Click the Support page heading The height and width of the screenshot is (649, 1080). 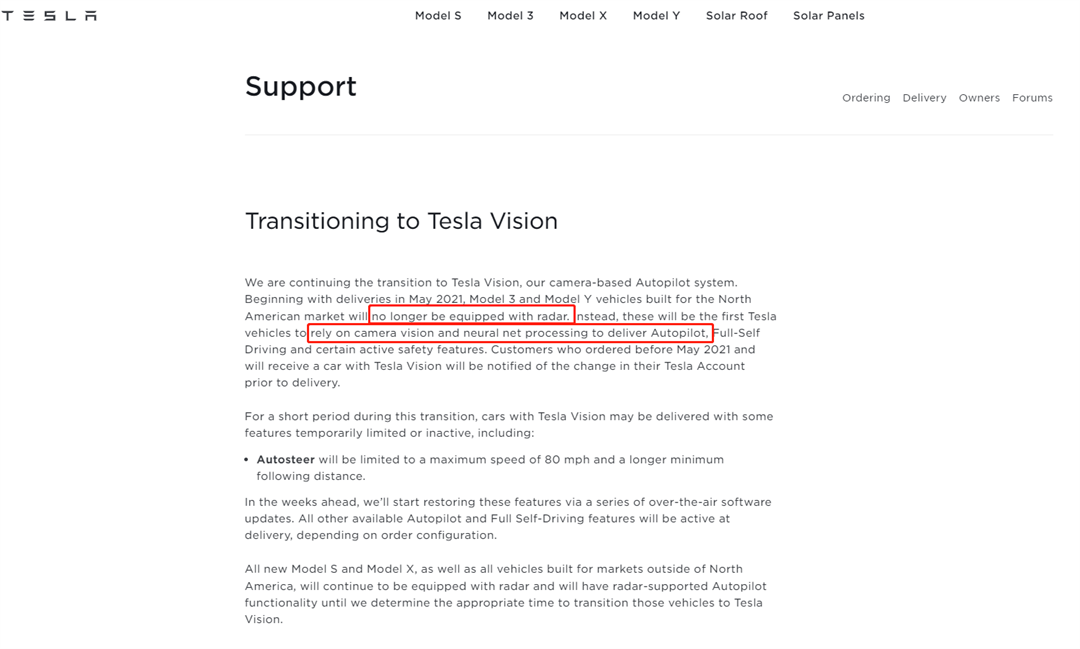301,87
